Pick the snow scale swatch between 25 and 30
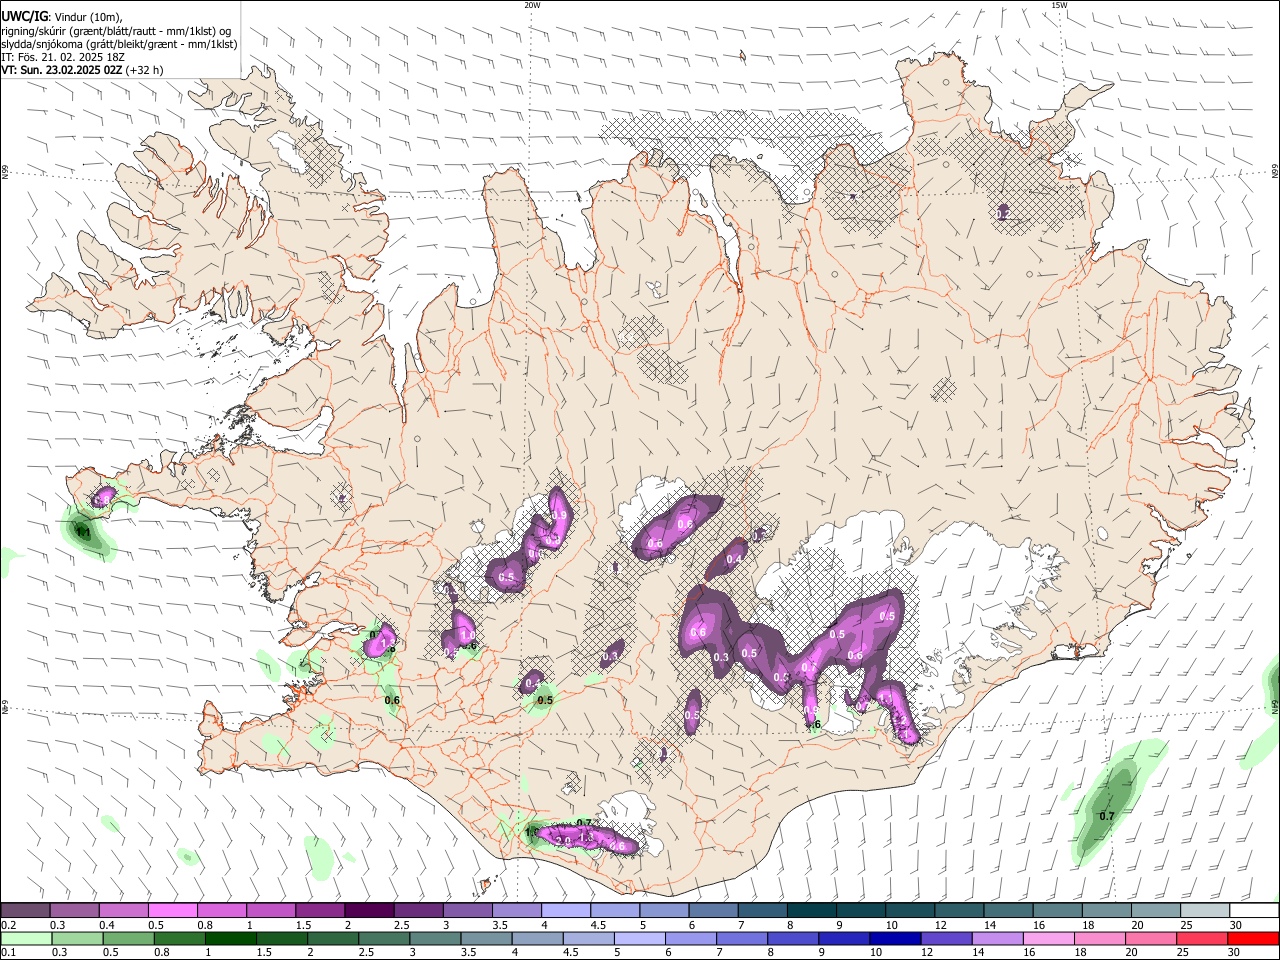1280x960 pixels. point(1206,910)
